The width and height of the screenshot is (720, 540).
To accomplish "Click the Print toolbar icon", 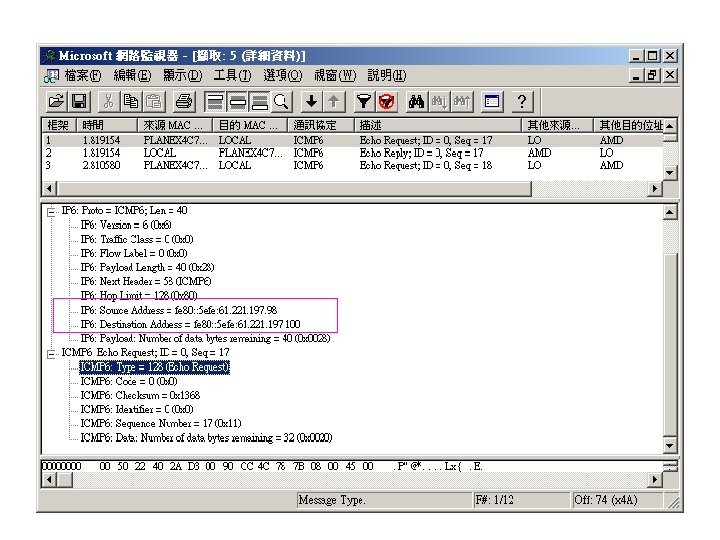I will (x=184, y=101).
